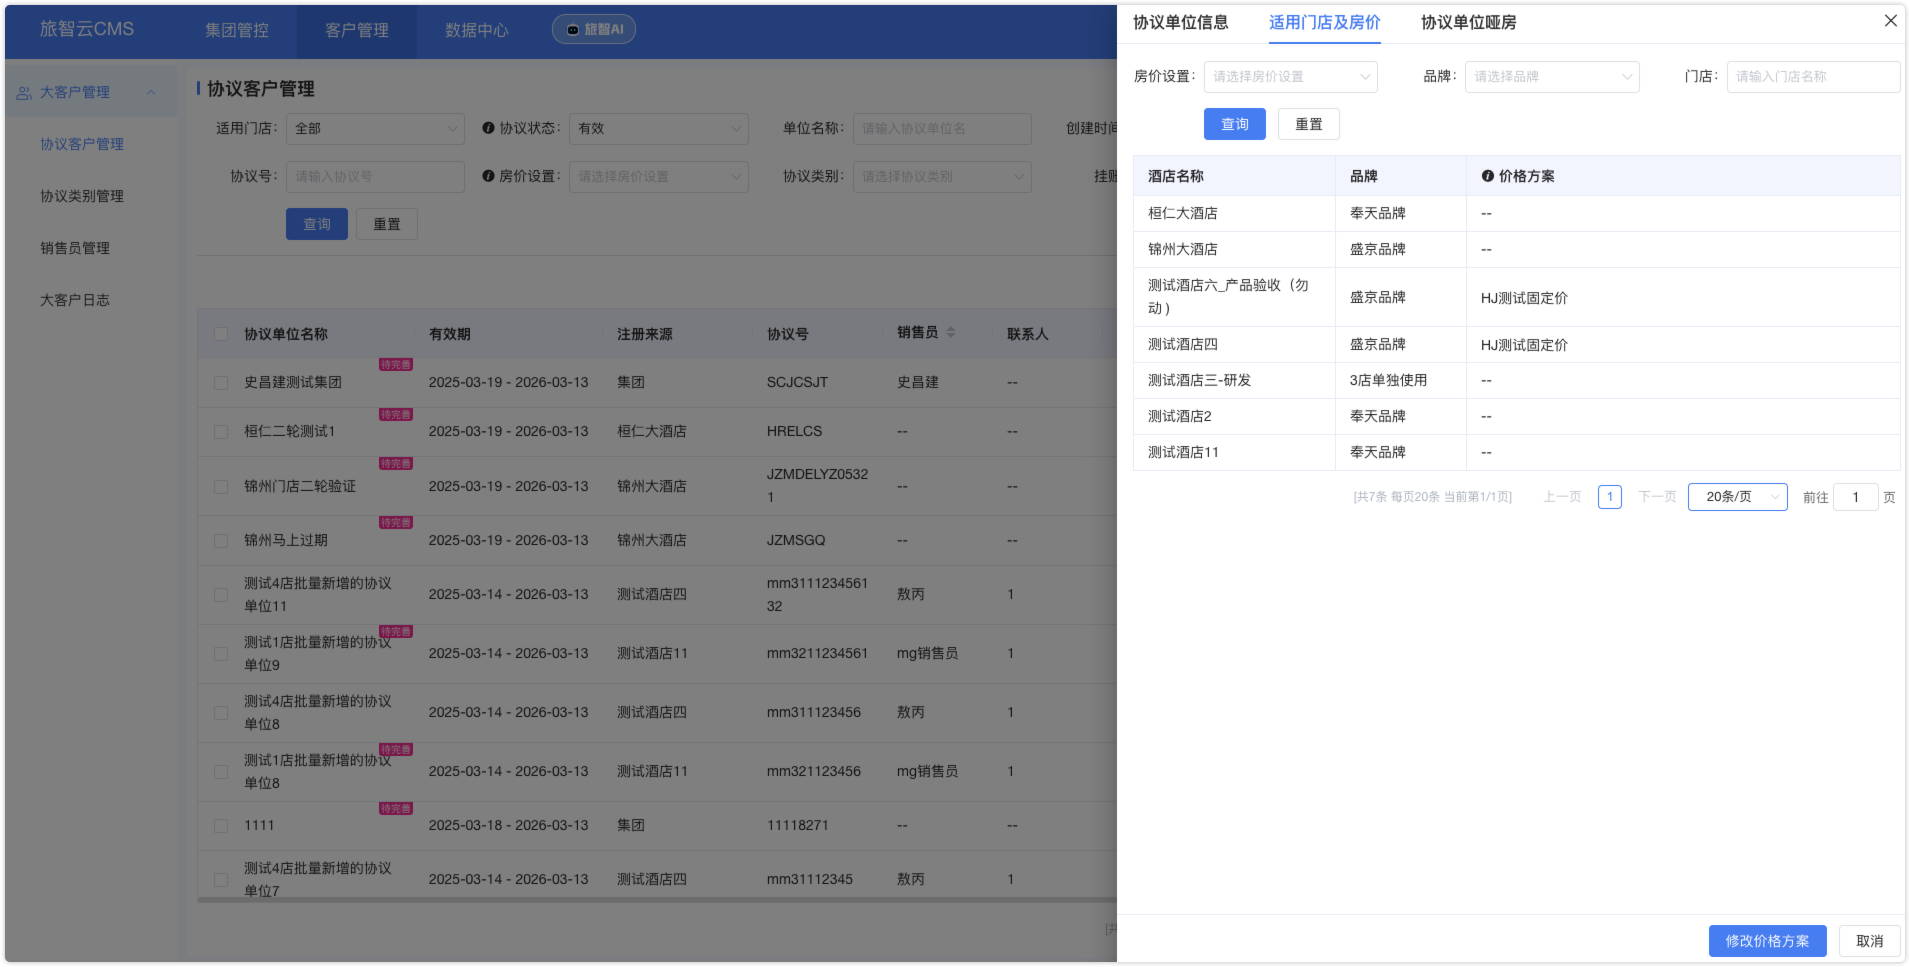Go to 大客户日志 in sidebar
The width and height of the screenshot is (1910, 967).
tap(75, 300)
